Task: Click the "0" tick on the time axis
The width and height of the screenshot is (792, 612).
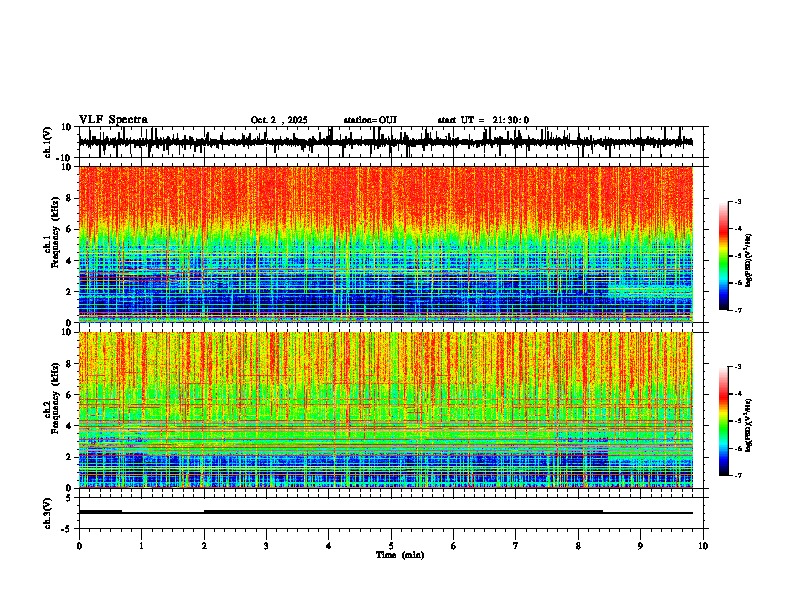Action: pyautogui.click(x=79, y=546)
